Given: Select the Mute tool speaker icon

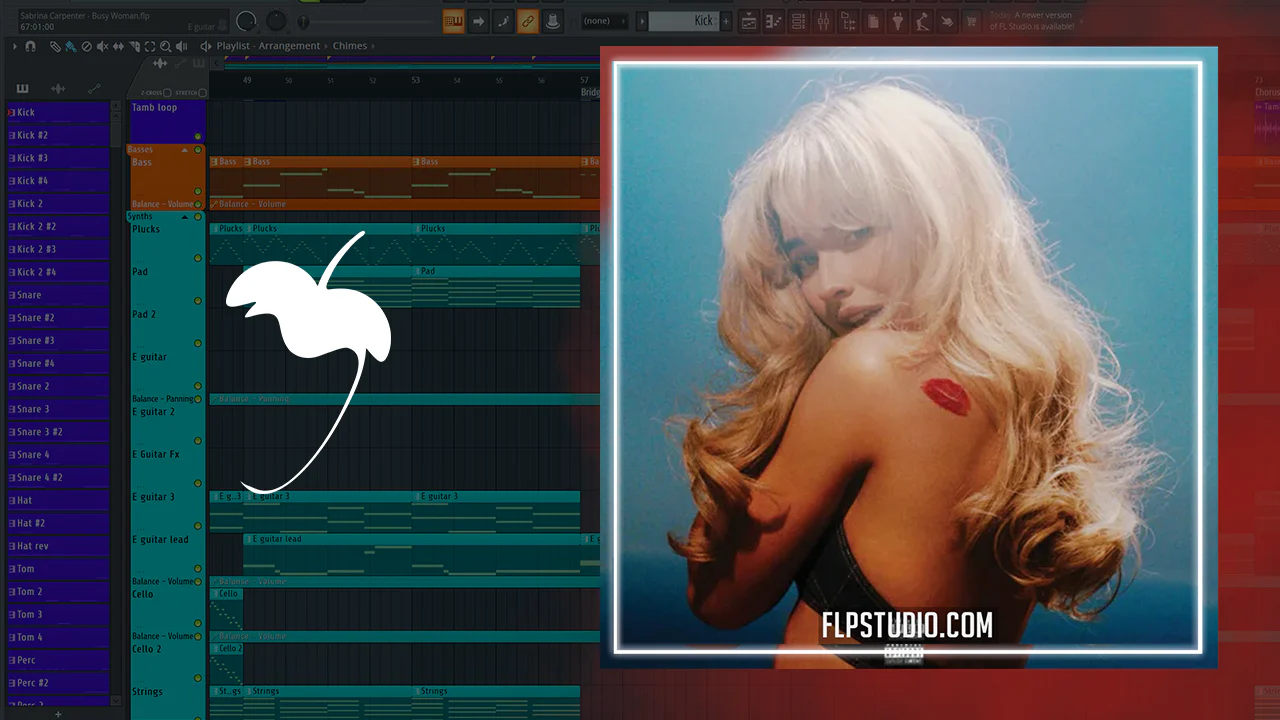Looking at the screenshot, I should coord(102,46).
